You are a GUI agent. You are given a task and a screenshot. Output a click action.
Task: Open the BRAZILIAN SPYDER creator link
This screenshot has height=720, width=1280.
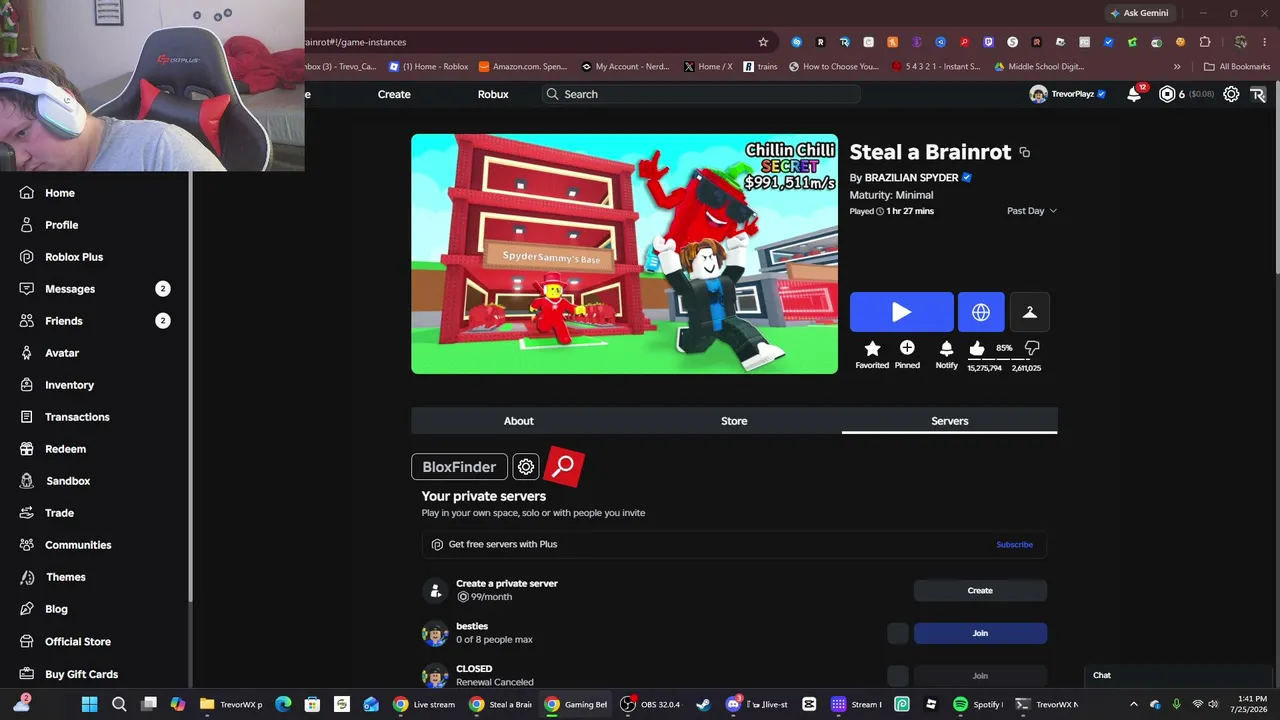pos(911,178)
